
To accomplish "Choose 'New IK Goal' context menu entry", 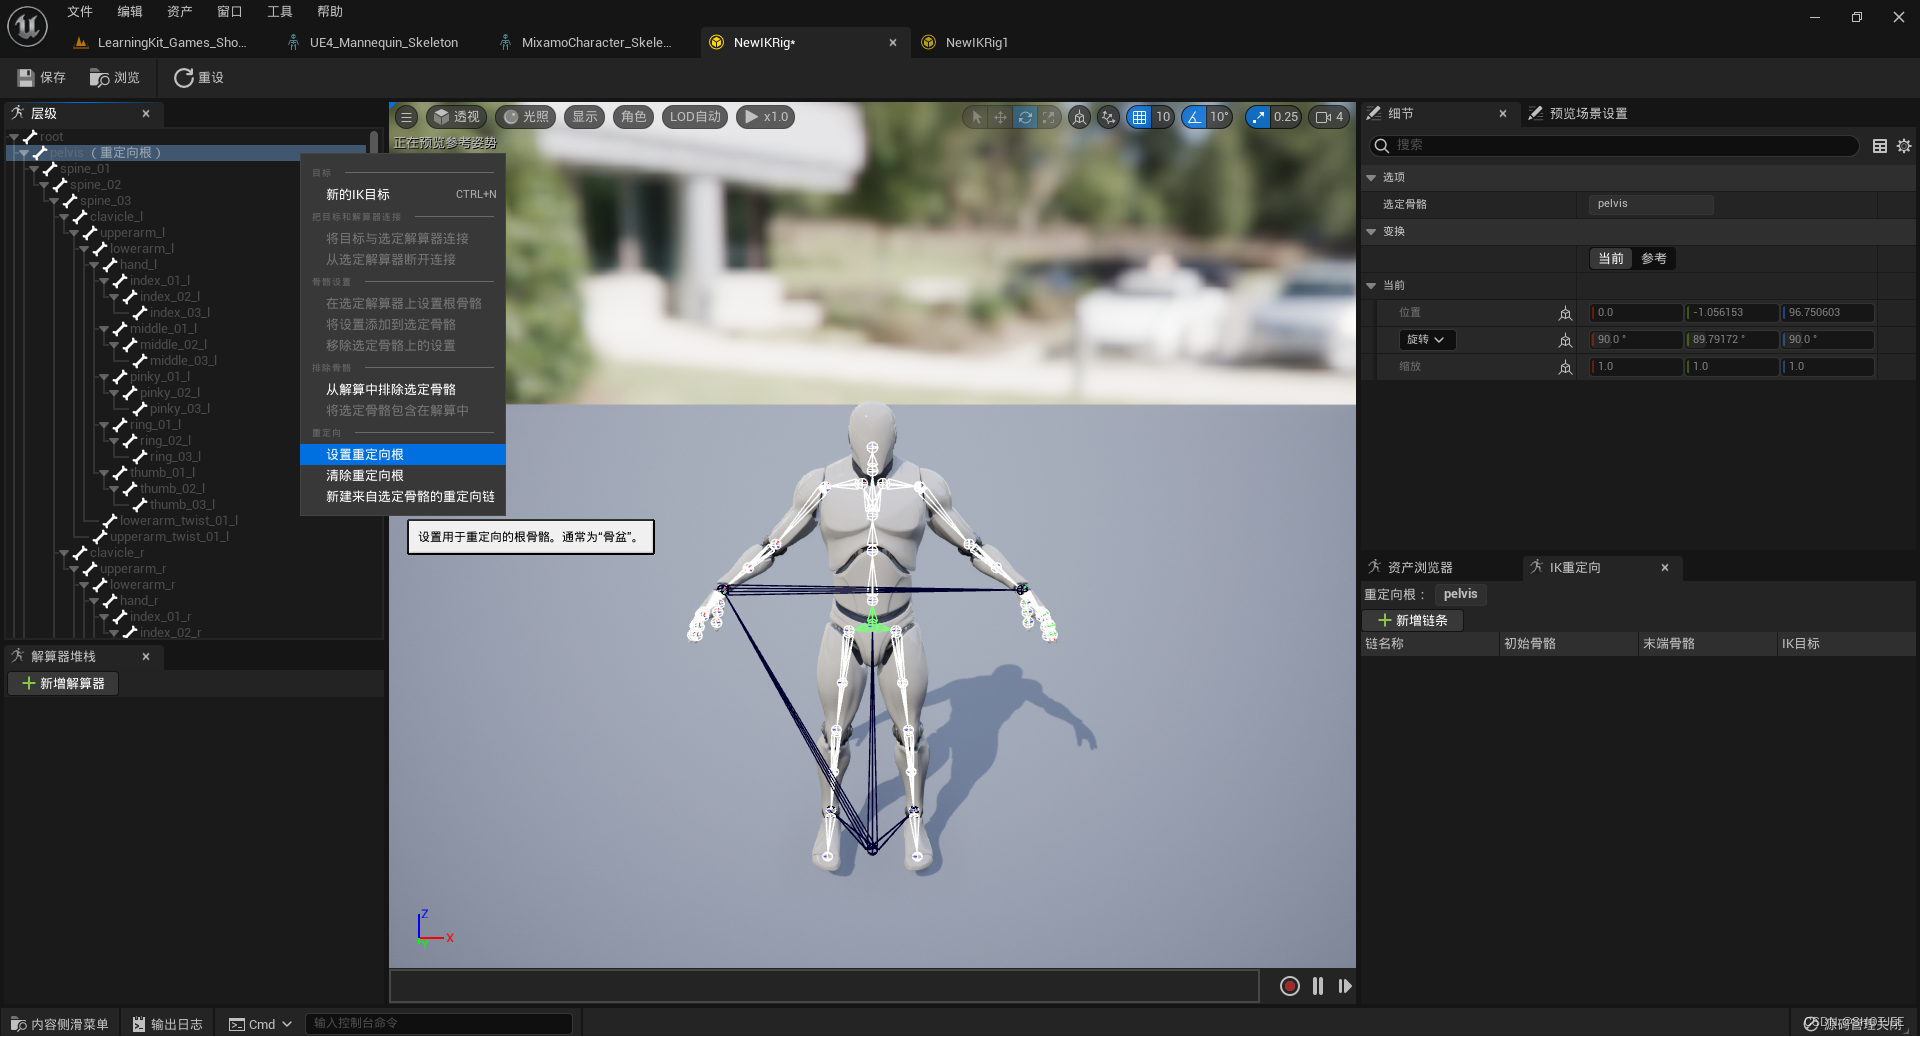I will 403,194.
